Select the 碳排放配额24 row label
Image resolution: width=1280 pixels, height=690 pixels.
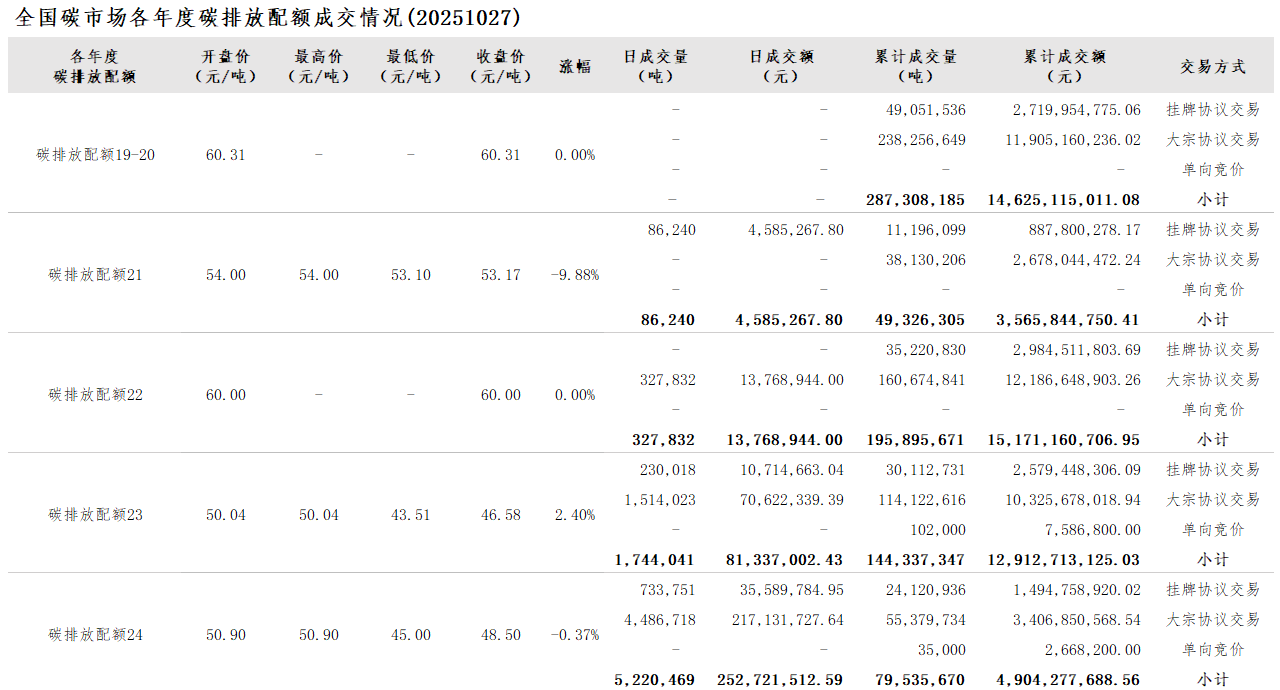[96, 635]
